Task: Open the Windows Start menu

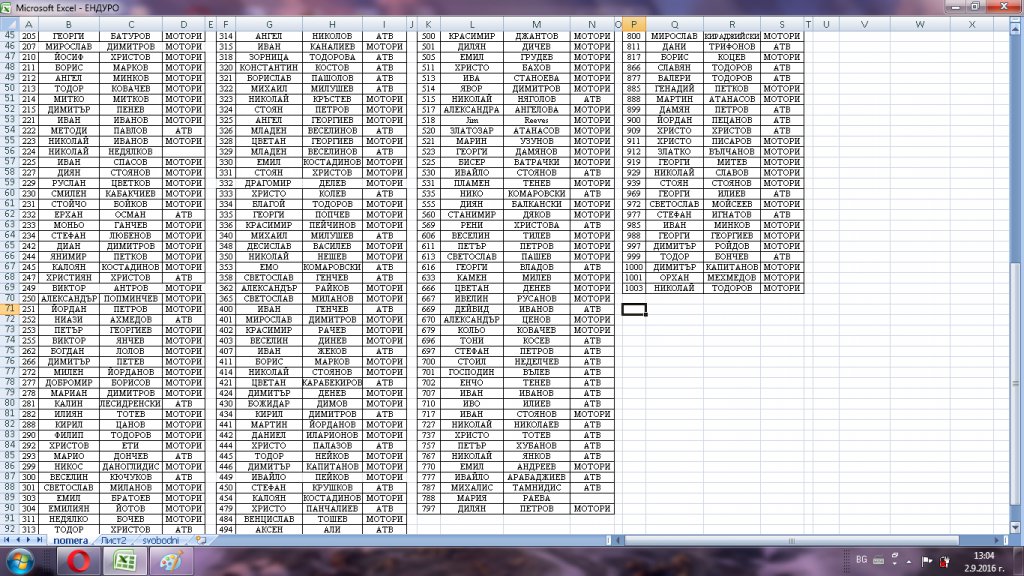Action: click(x=20, y=561)
